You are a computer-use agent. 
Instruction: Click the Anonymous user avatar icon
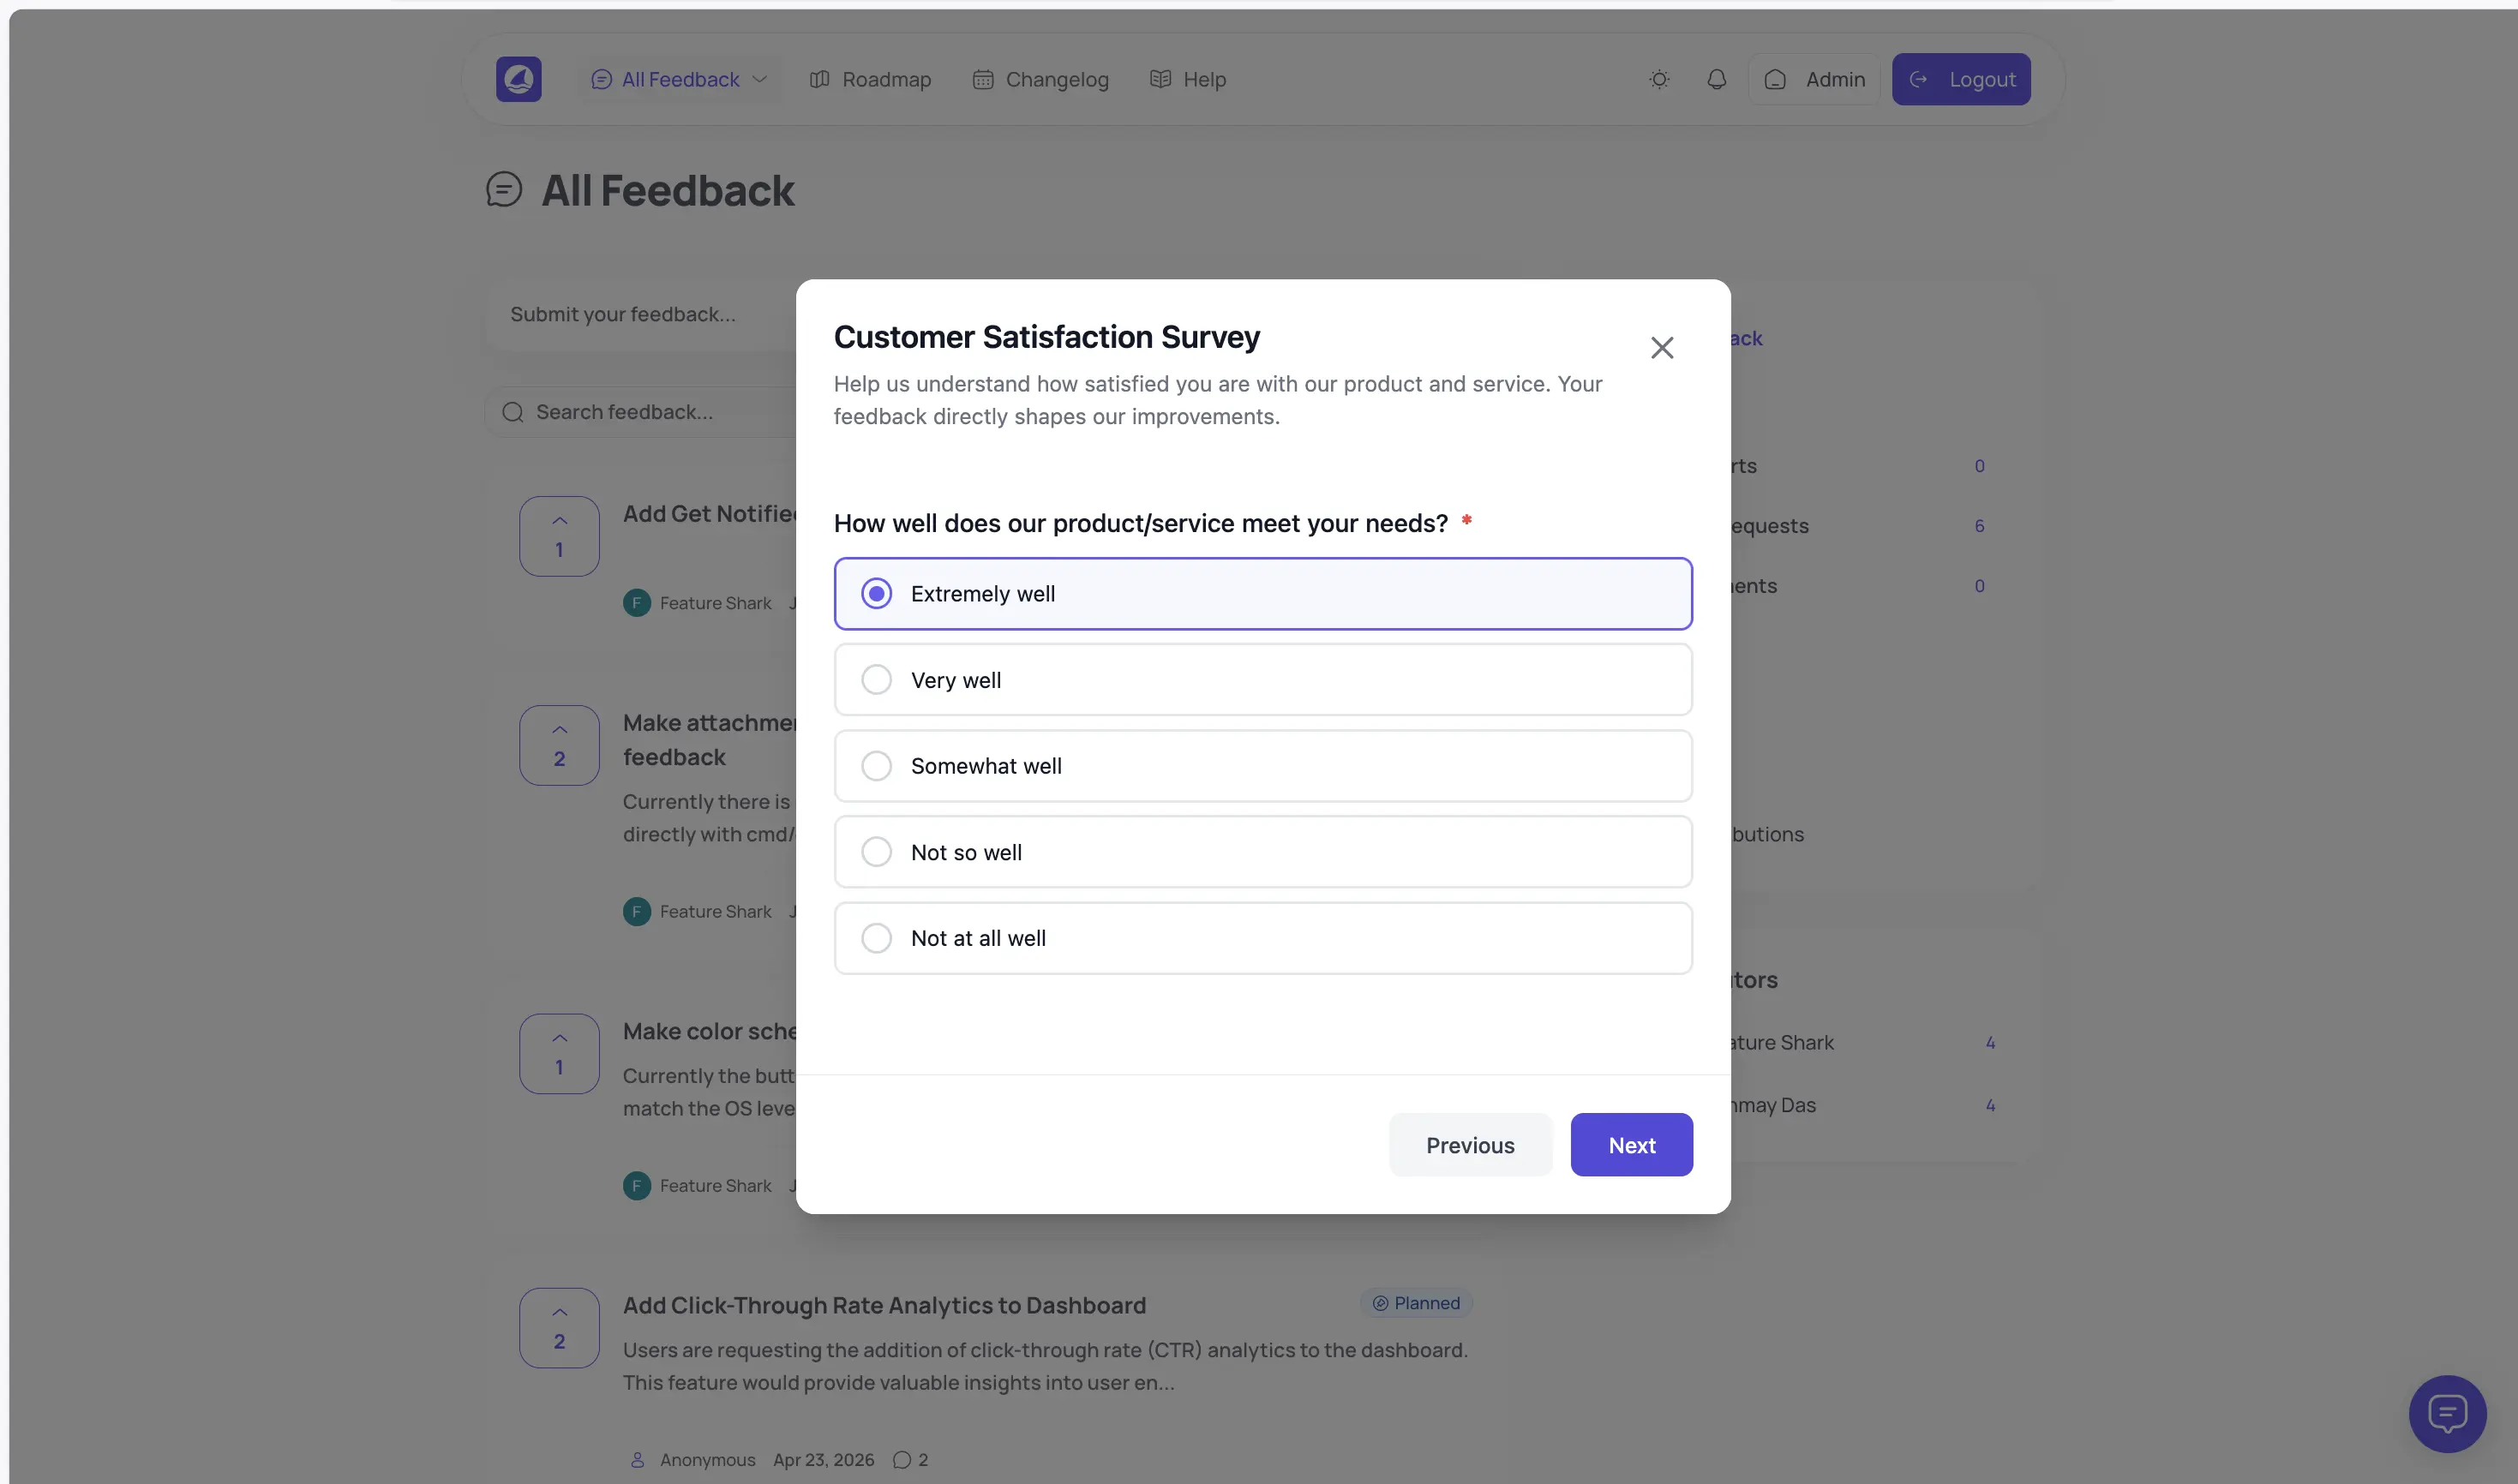637,1460
